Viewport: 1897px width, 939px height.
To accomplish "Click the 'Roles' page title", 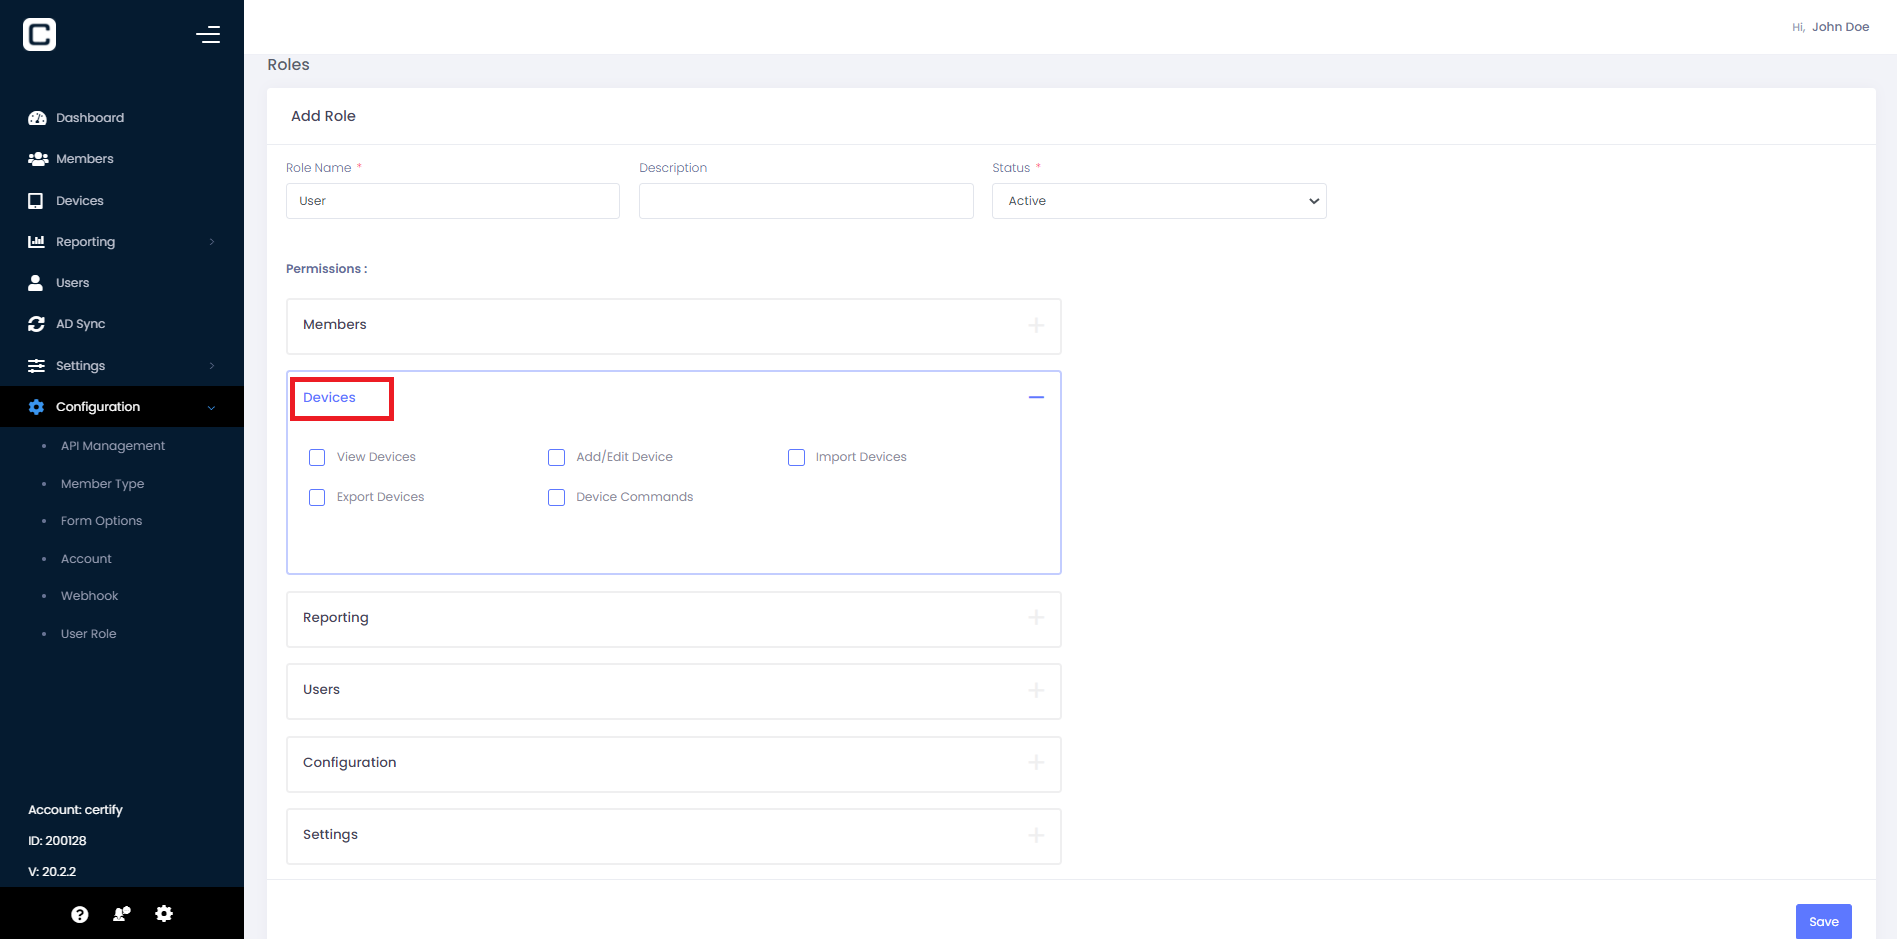I will (x=288, y=65).
